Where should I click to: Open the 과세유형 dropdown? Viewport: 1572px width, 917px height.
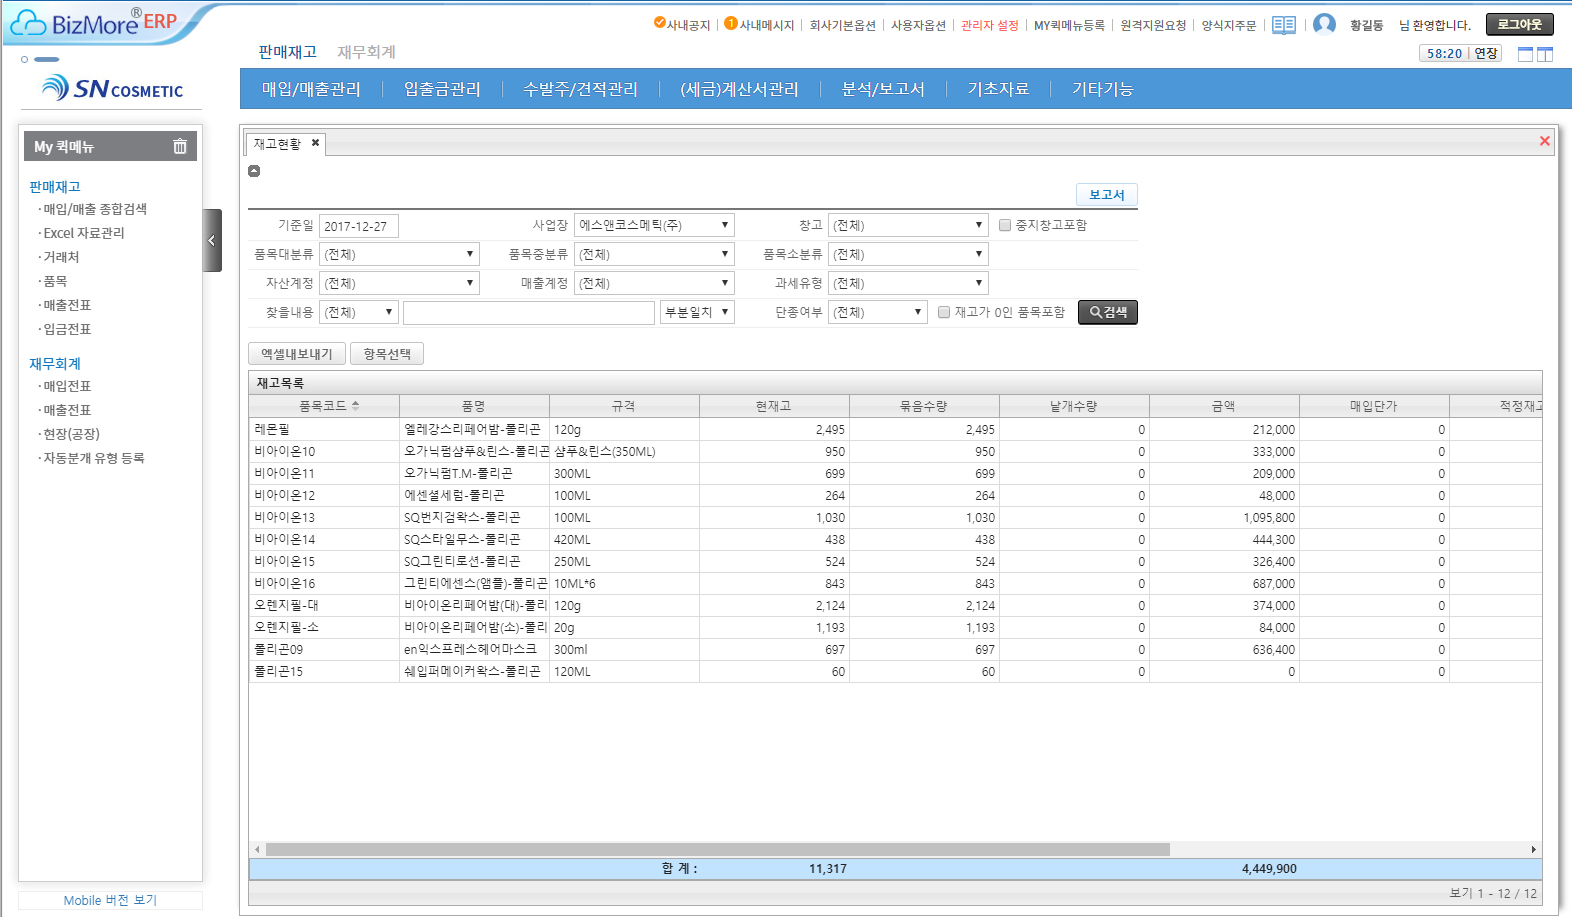[908, 283]
